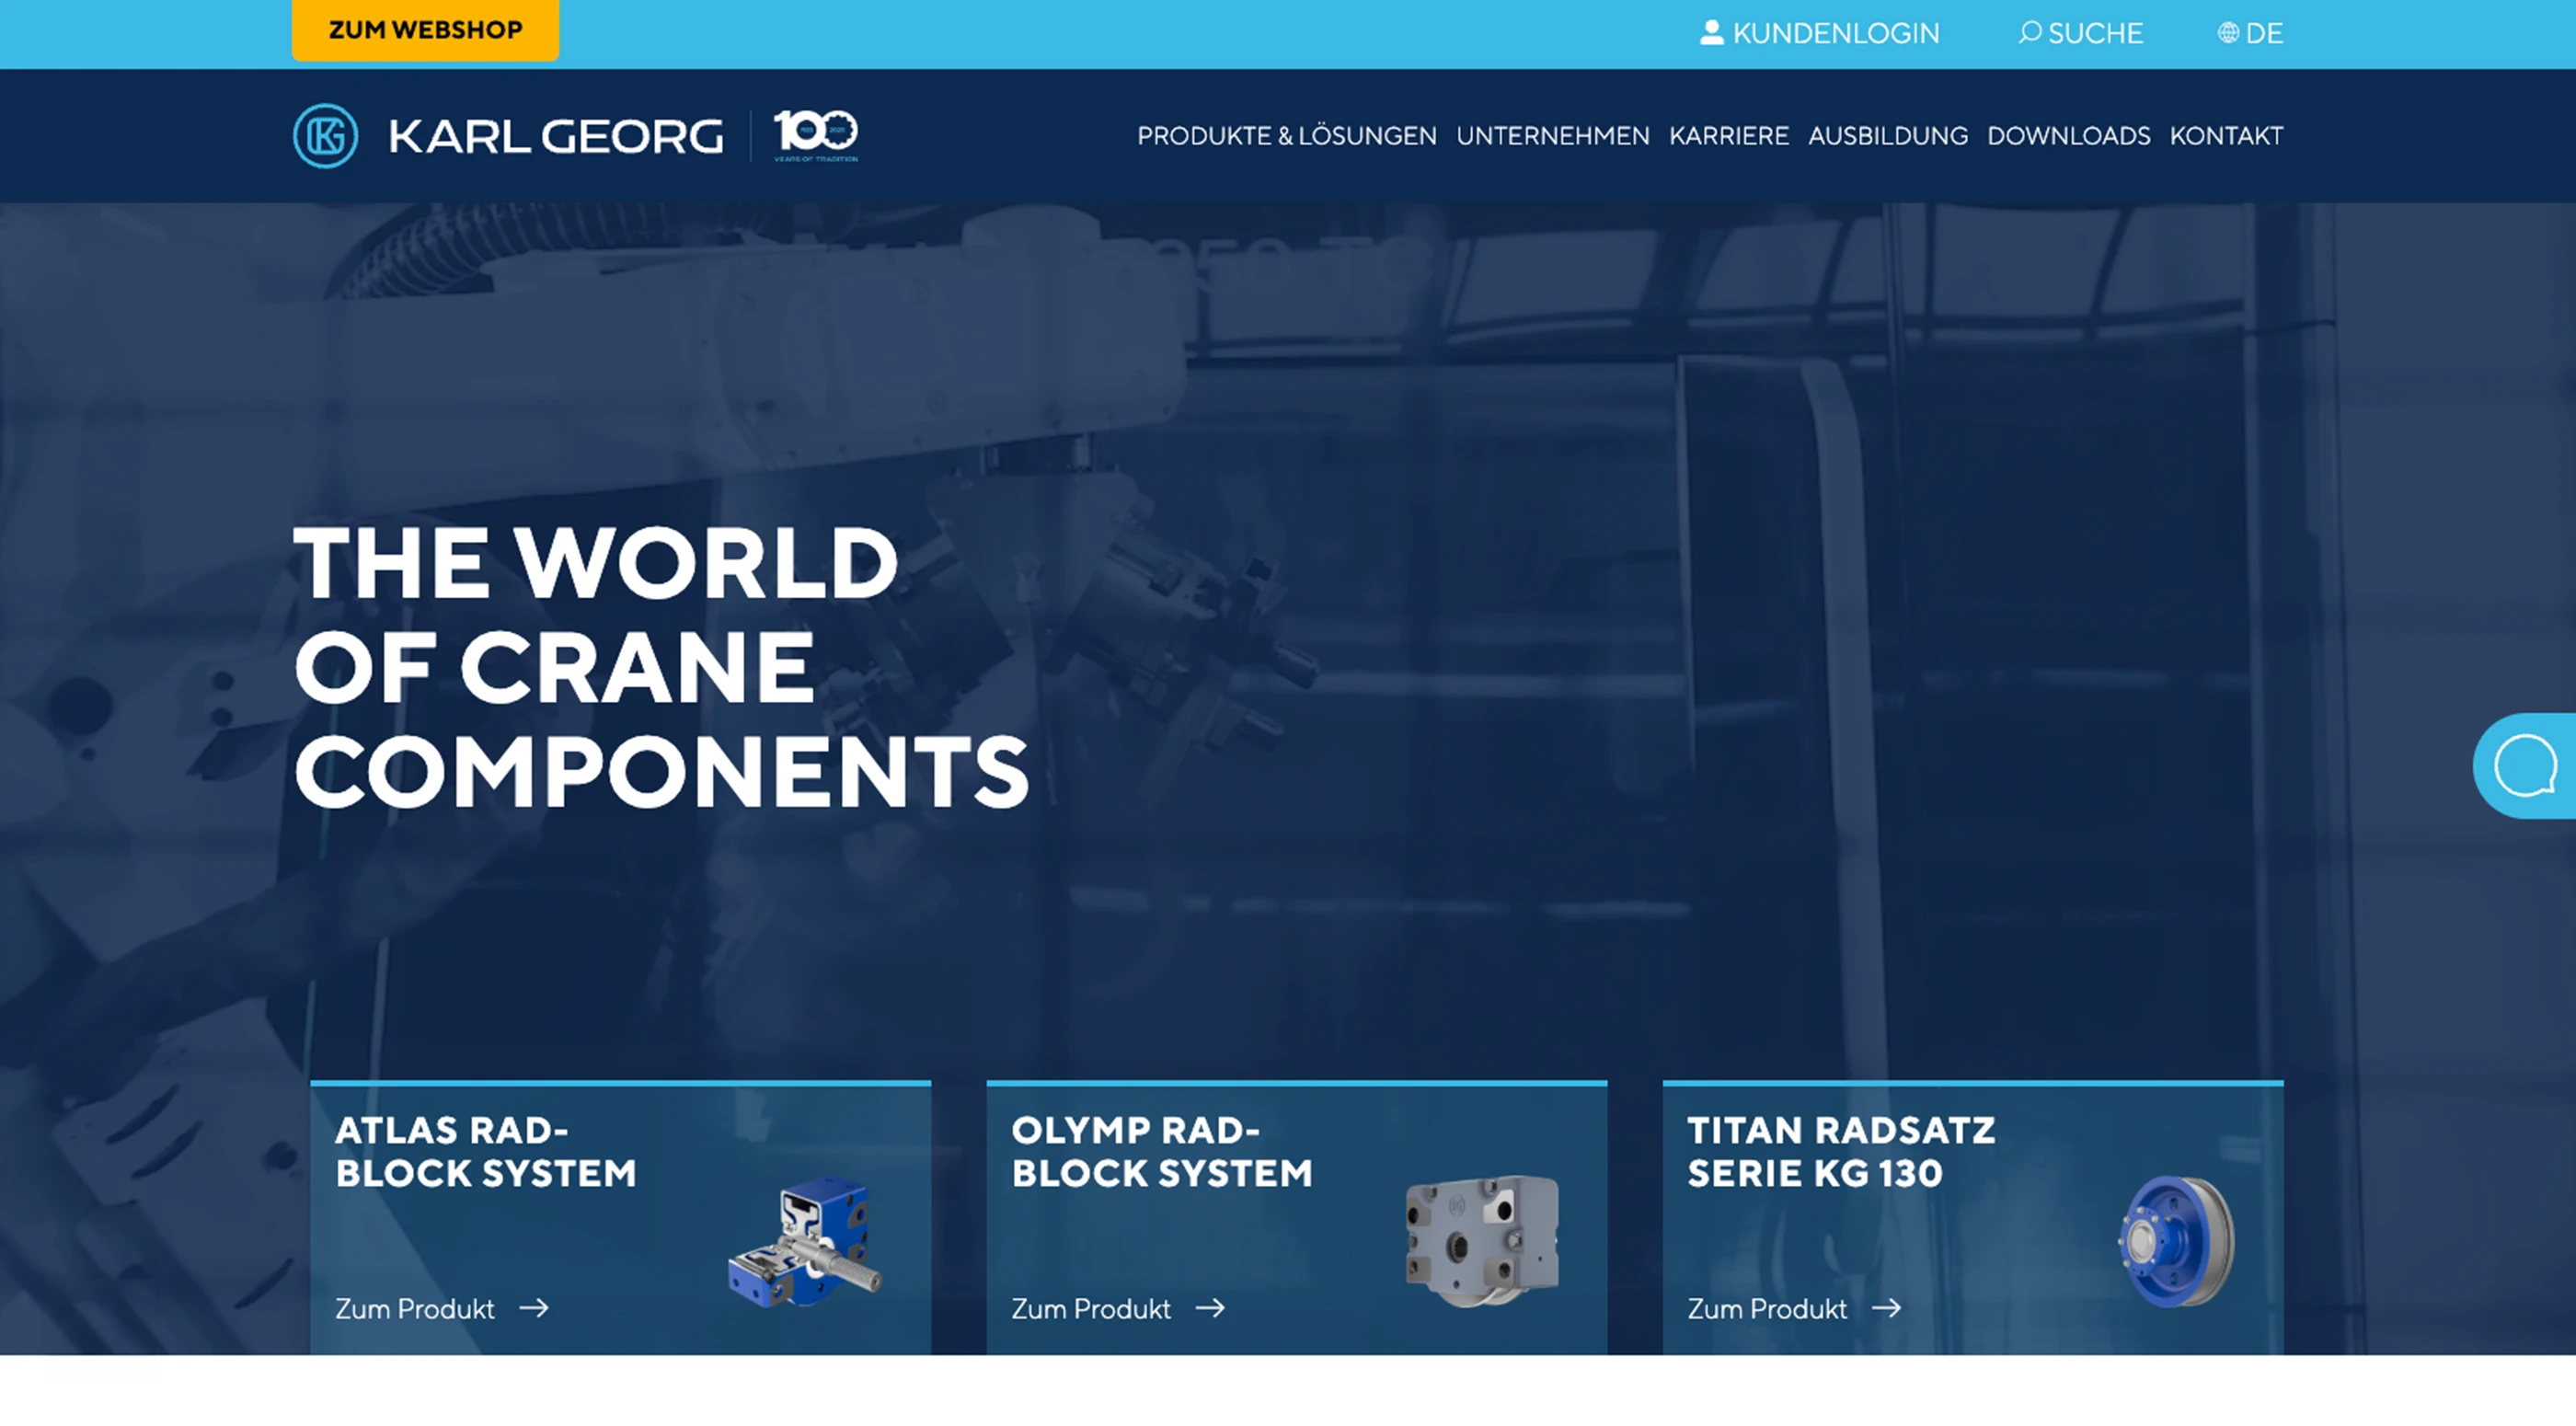The height and width of the screenshot is (1426, 2576).
Task: Open the UNTERNEHMEN menu
Action: coord(1552,136)
